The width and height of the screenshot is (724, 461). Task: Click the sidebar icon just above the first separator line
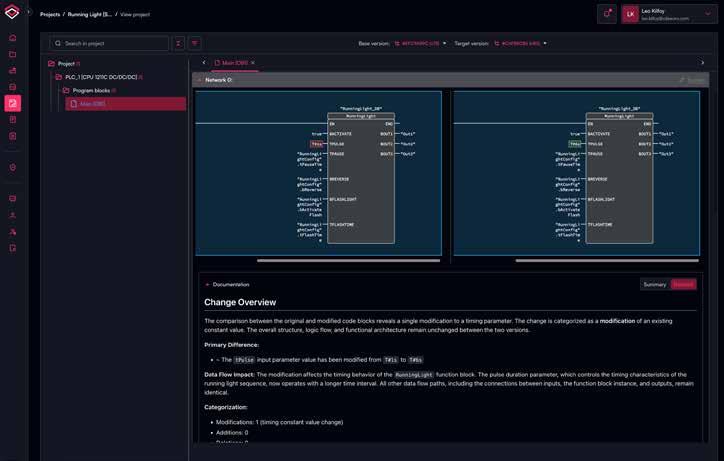pyautogui.click(x=12, y=136)
